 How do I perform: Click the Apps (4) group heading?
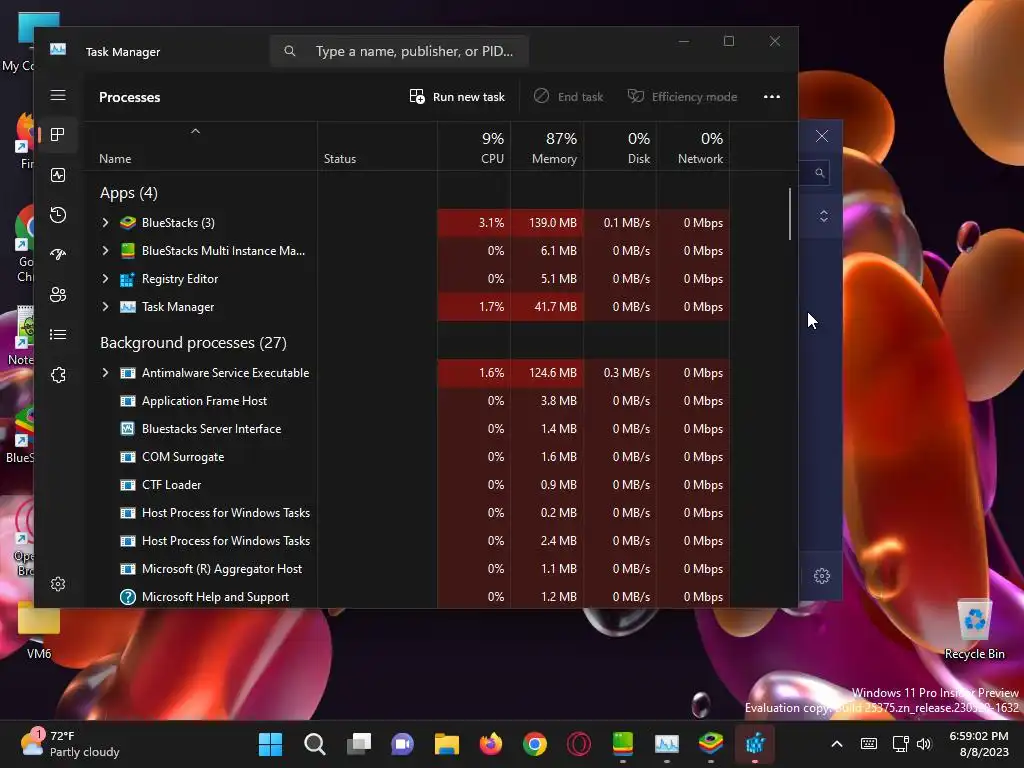pos(129,193)
